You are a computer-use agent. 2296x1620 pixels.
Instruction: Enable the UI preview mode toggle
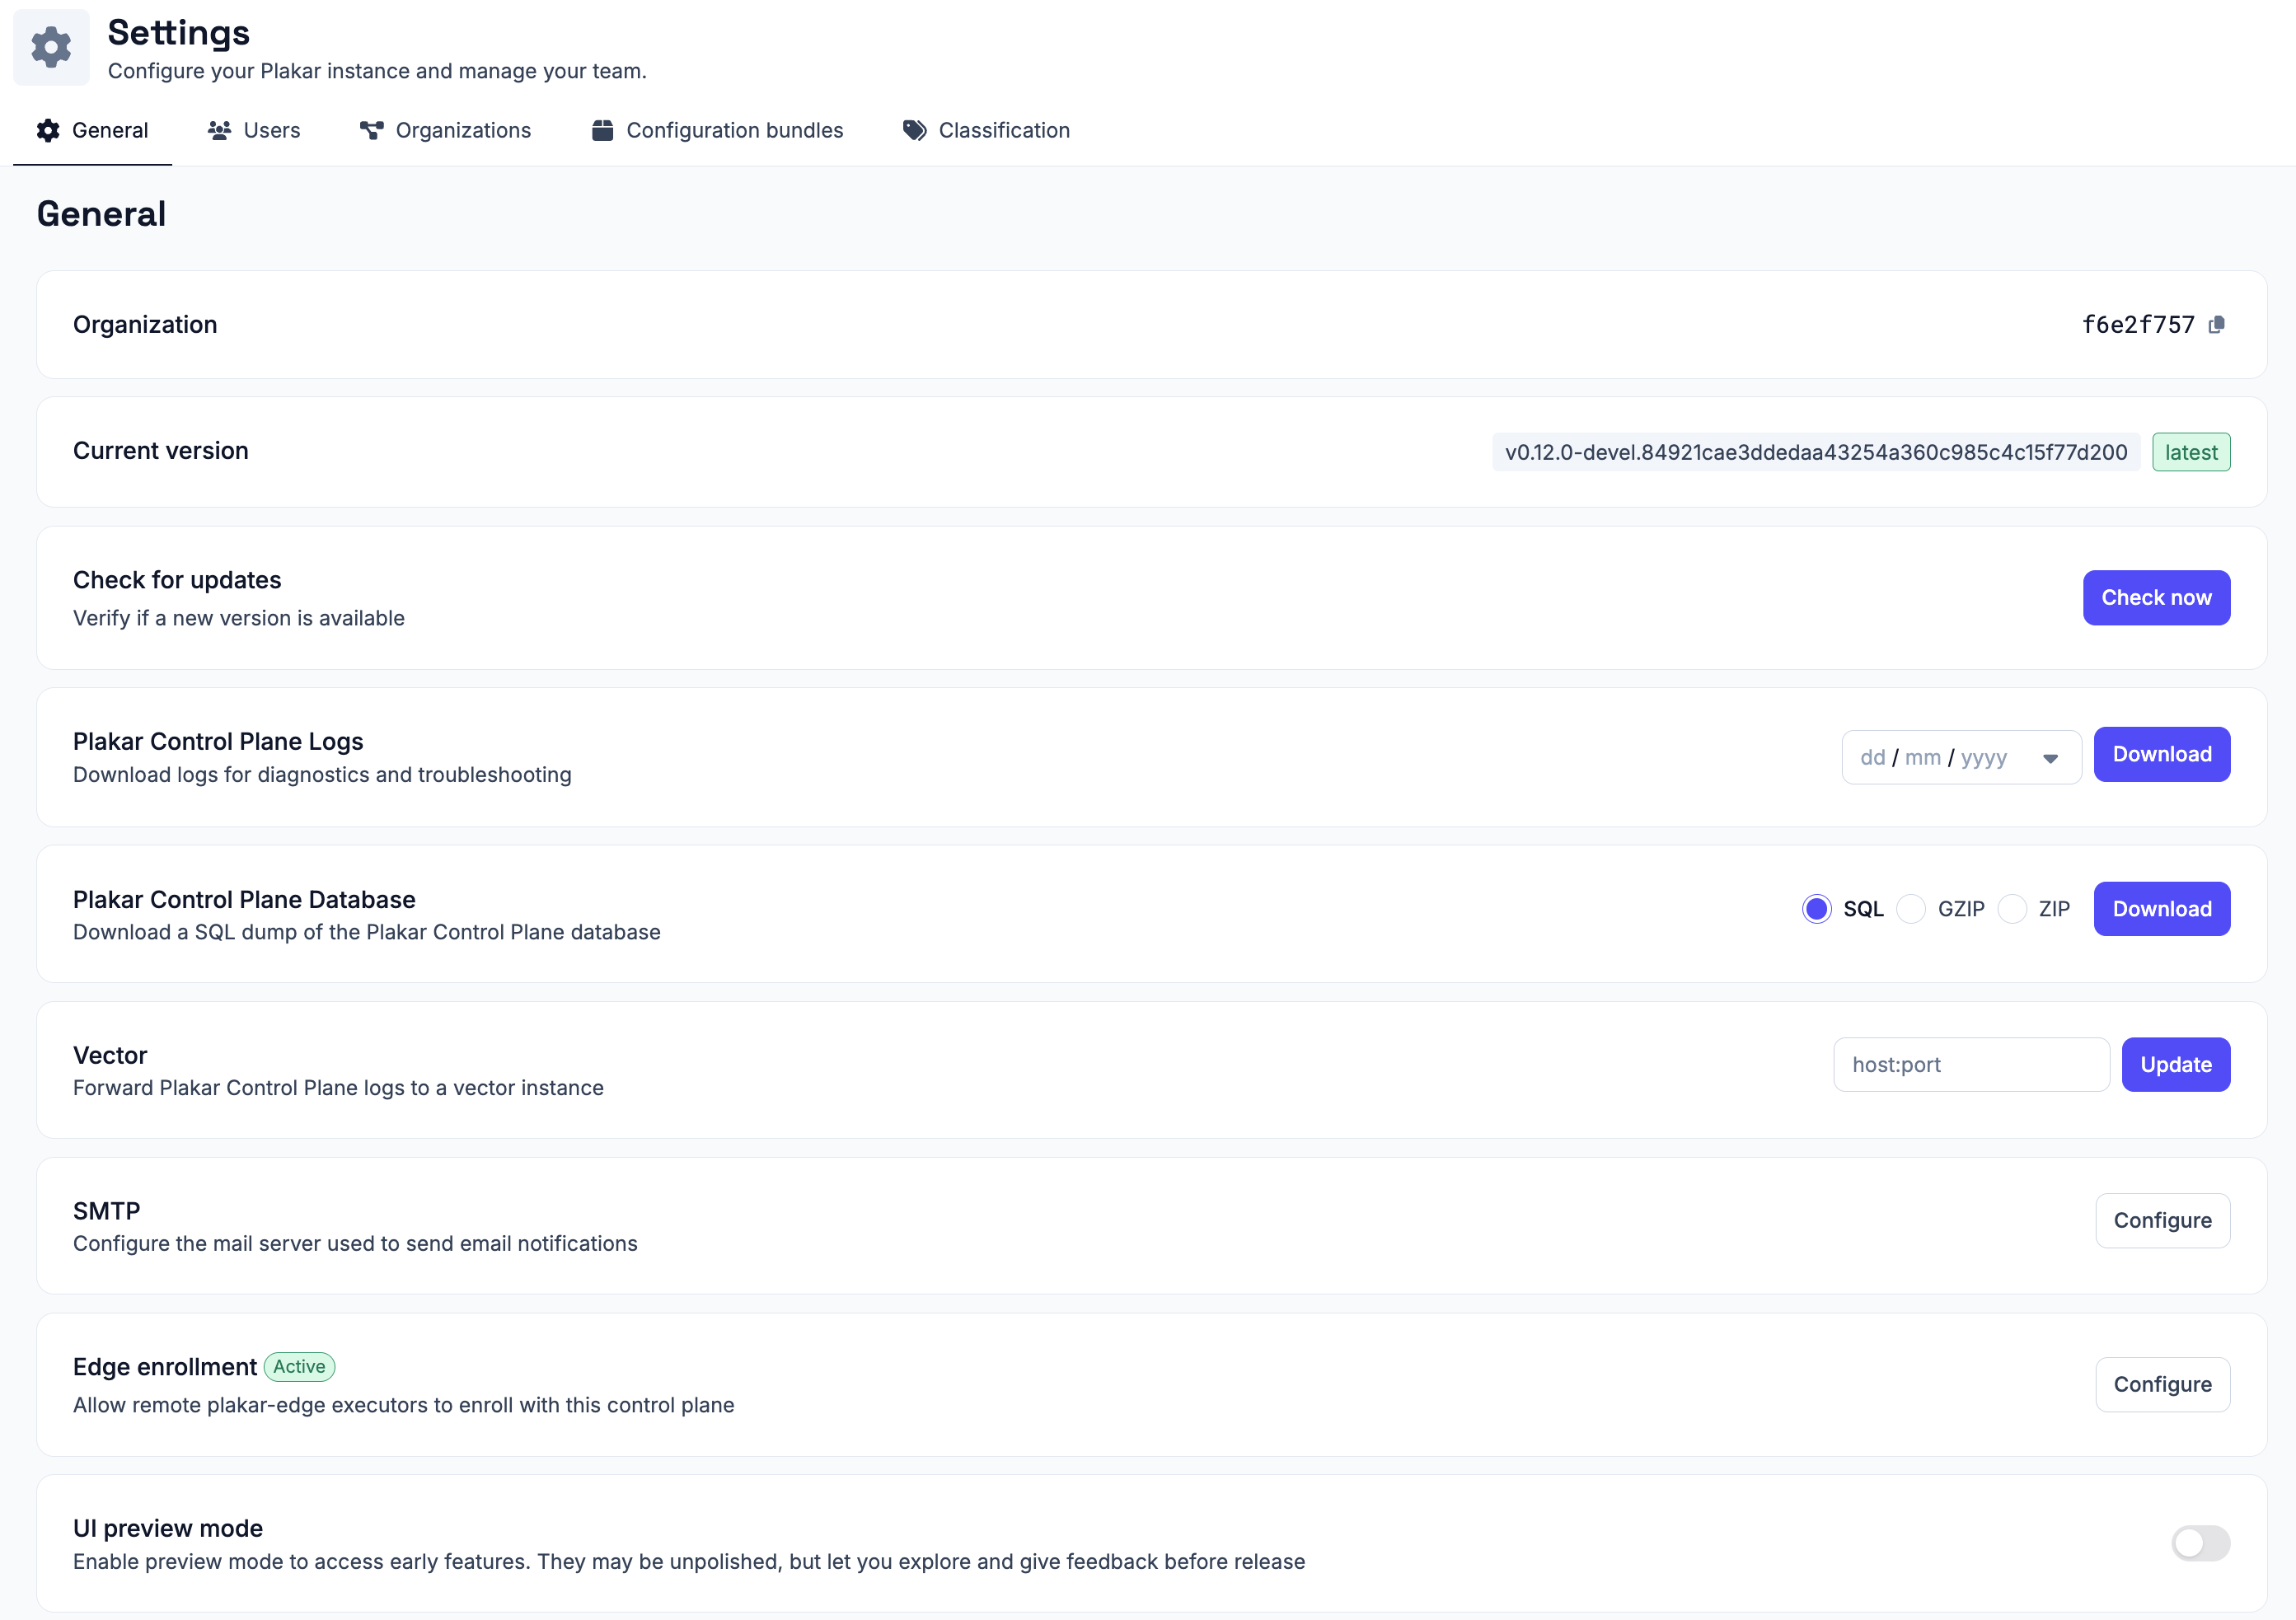click(x=2200, y=1543)
